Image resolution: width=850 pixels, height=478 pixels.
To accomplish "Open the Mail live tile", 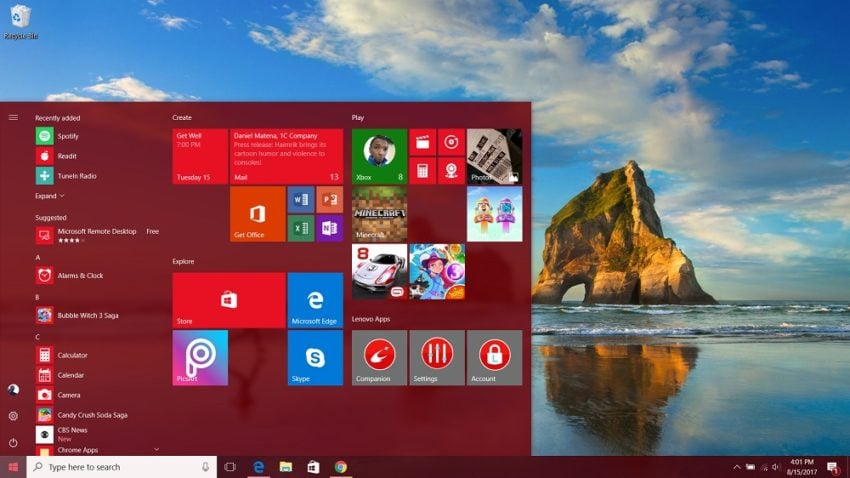I will tap(286, 157).
